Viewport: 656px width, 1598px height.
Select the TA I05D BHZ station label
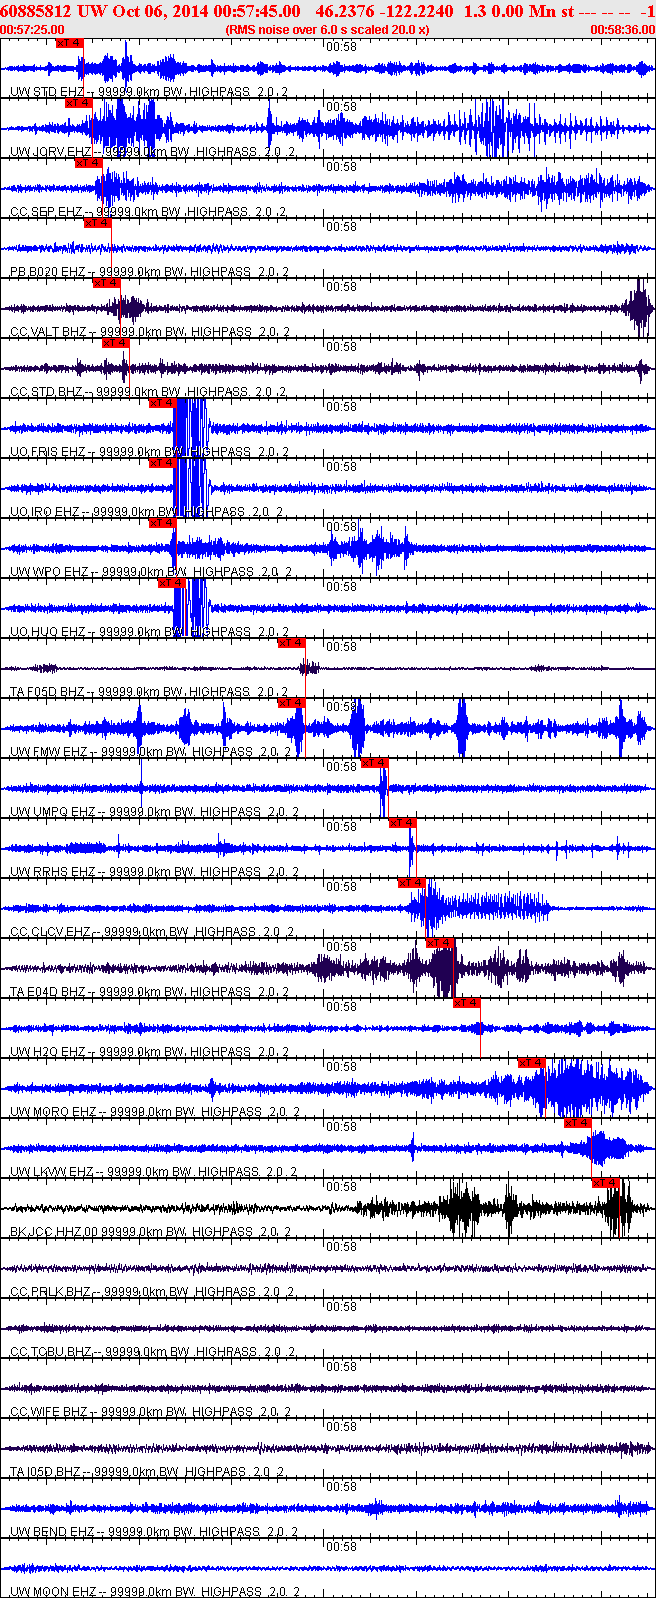(x=47, y=1471)
